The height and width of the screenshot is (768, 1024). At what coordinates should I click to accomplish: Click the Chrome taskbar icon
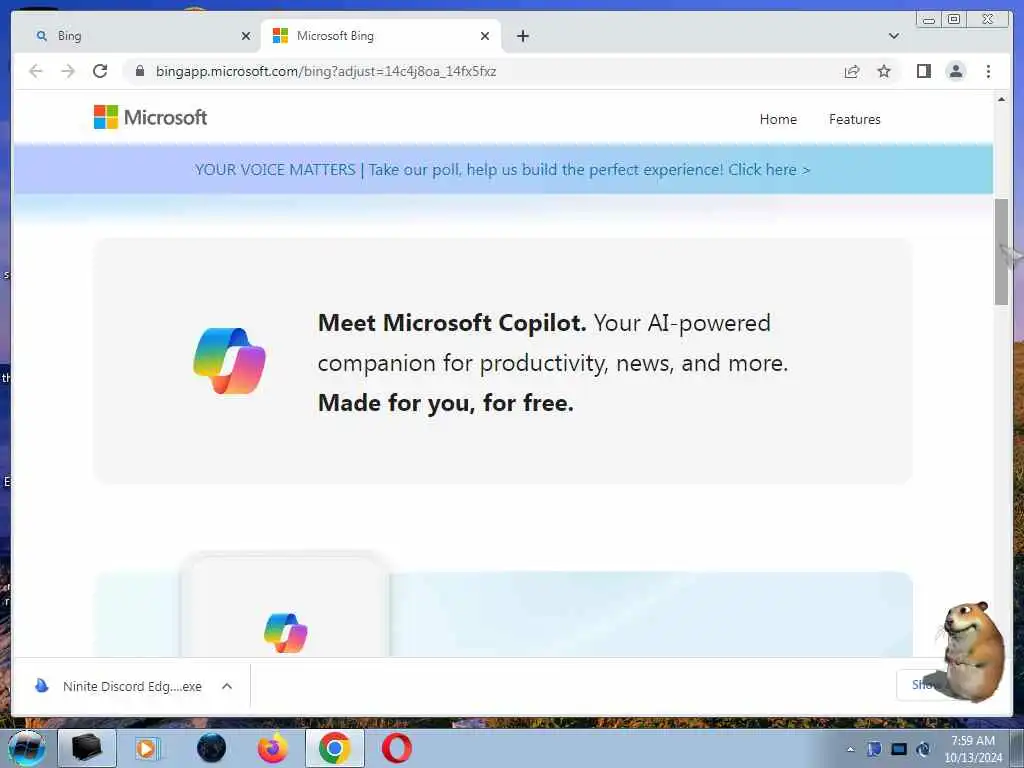[x=334, y=748]
